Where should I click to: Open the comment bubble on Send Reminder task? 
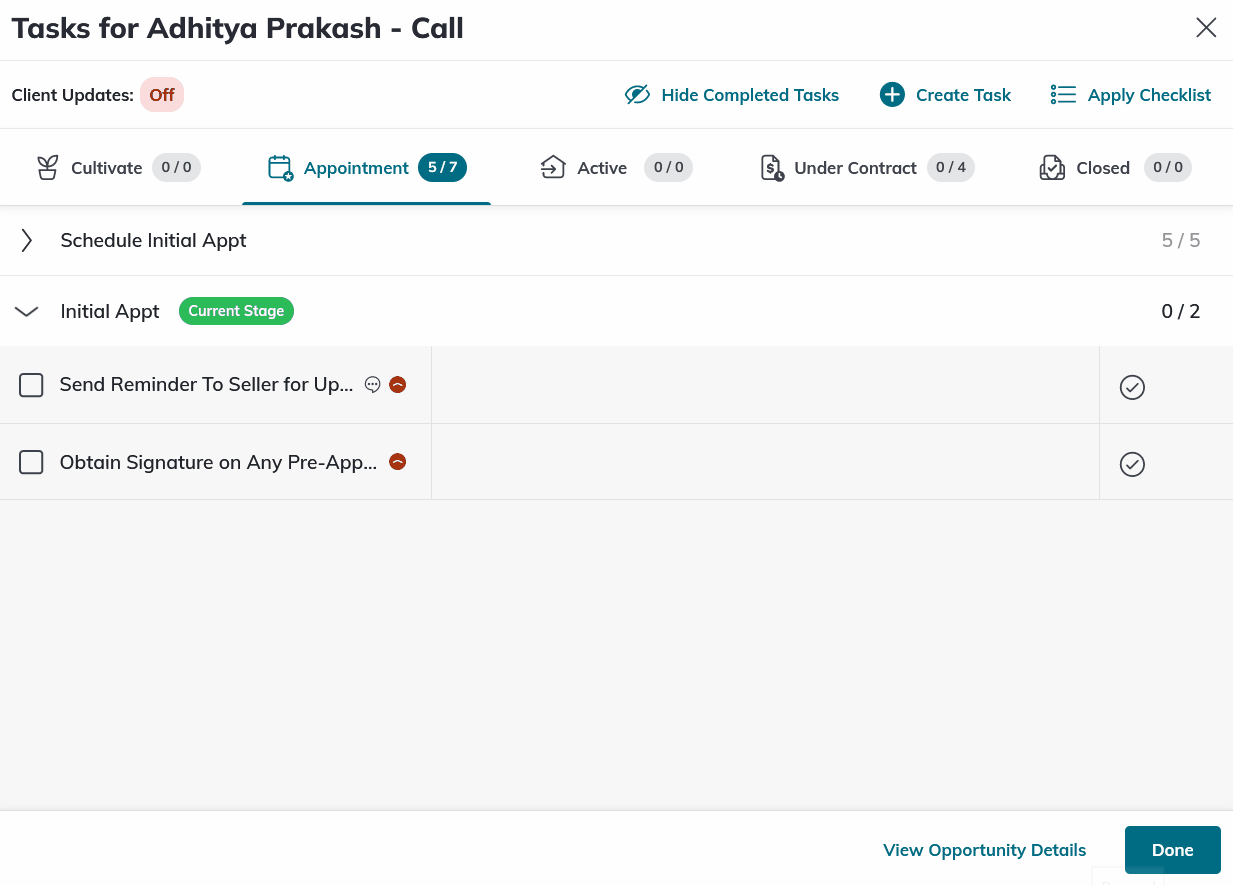[372, 384]
